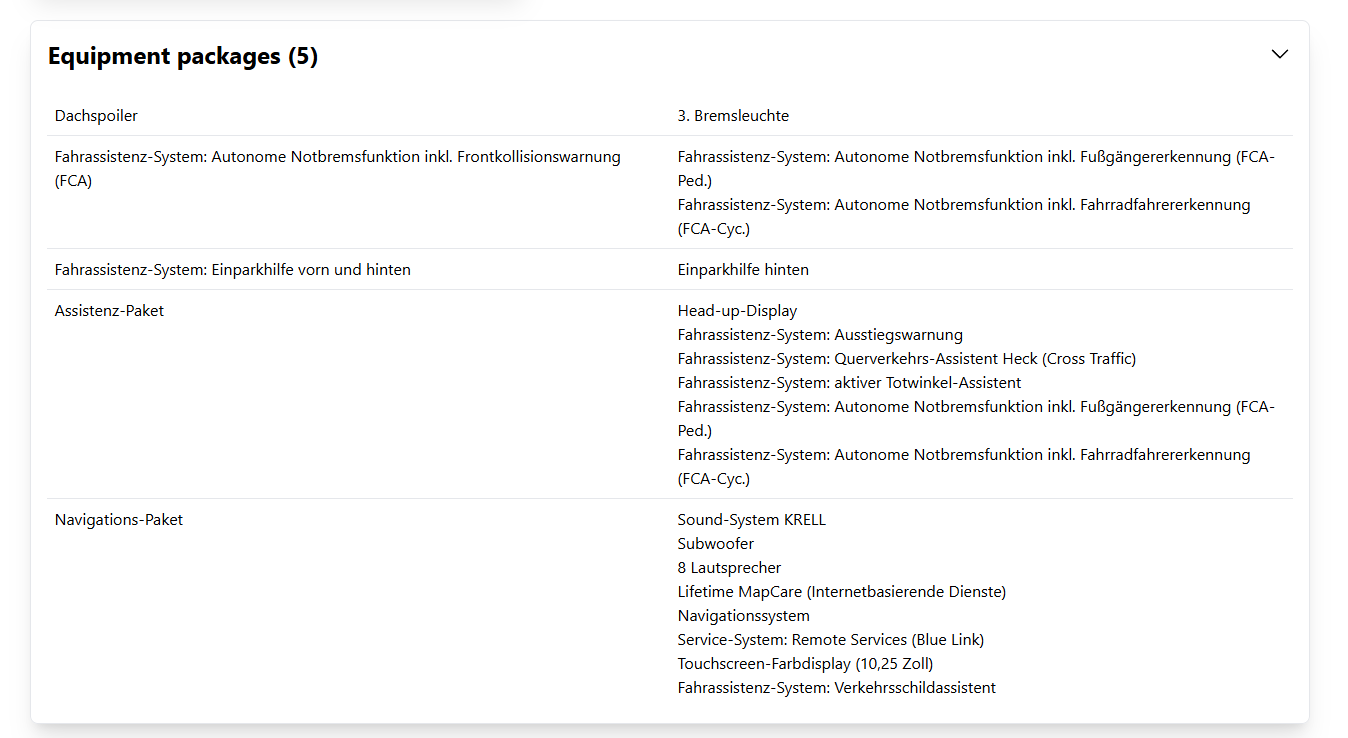Collapse the Equipment packages section chevron
This screenshot has width=1348, height=738.
pos(1279,54)
